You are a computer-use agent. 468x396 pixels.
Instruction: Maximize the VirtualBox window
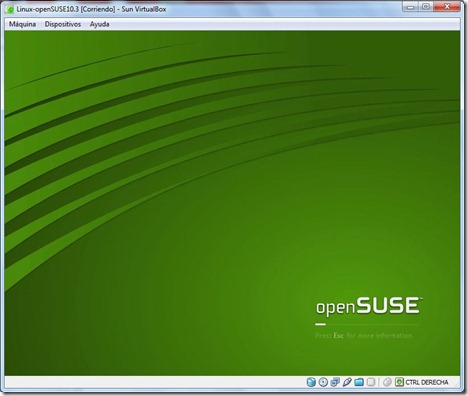[426, 7]
